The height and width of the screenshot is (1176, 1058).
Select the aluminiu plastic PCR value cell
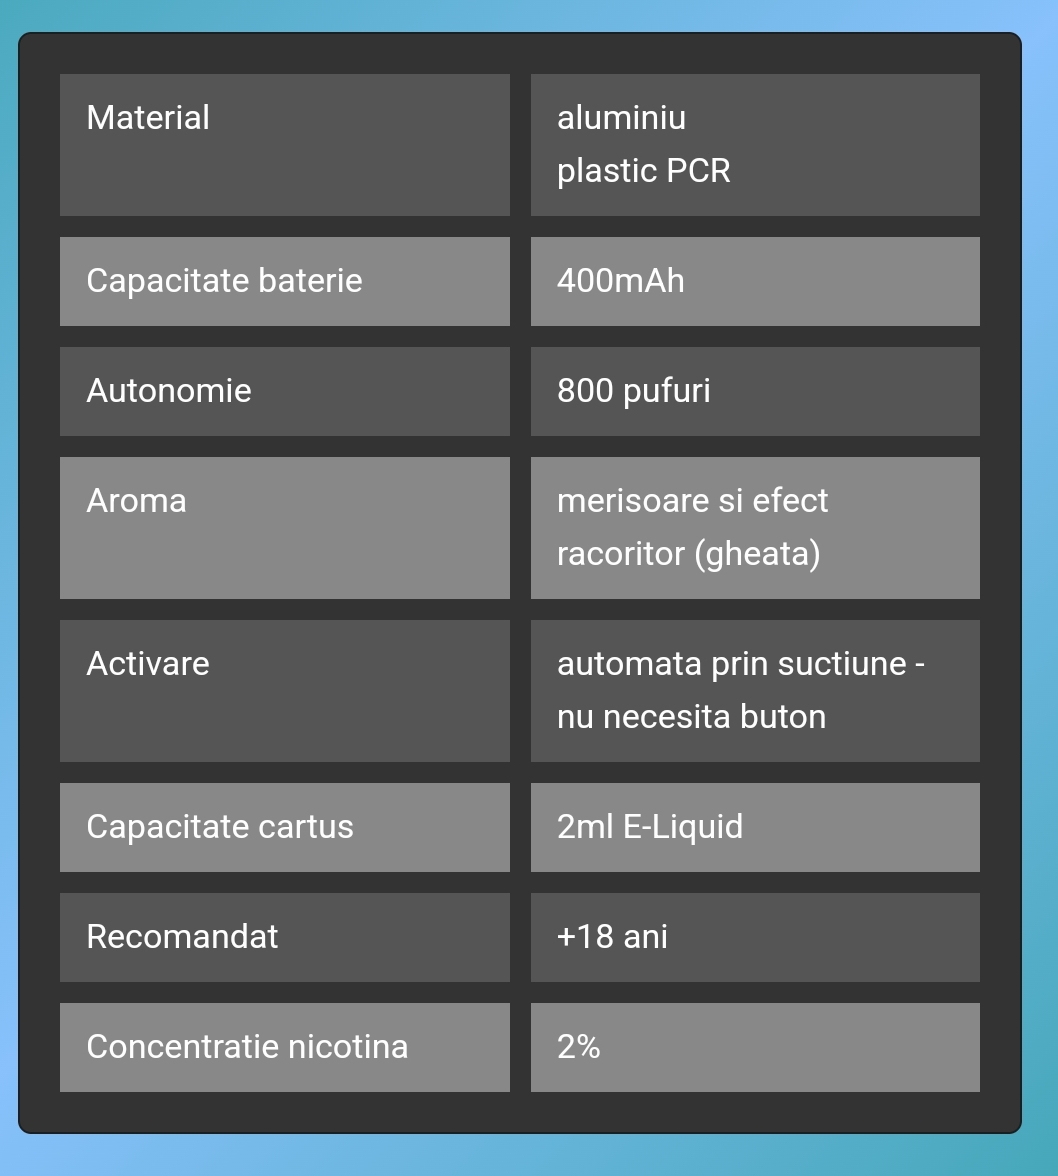[x=755, y=145]
